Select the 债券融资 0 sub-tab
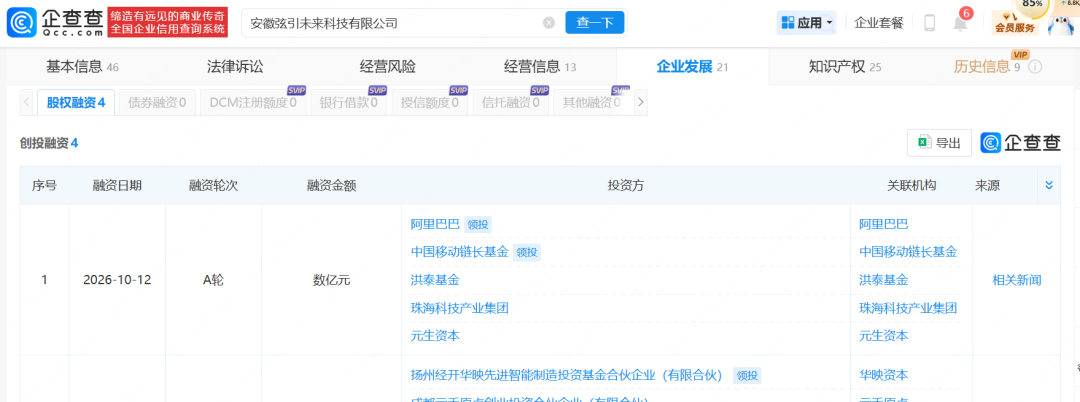 157,103
